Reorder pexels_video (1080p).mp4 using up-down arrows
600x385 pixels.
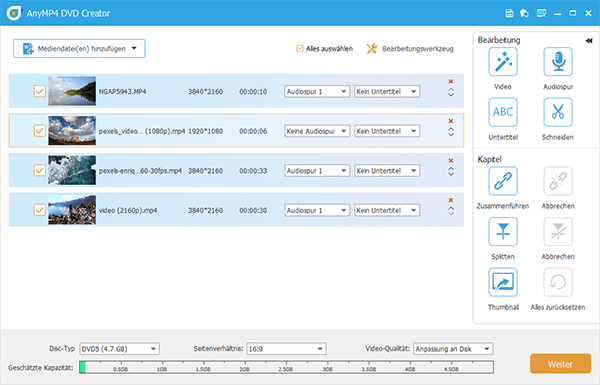point(451,132)
